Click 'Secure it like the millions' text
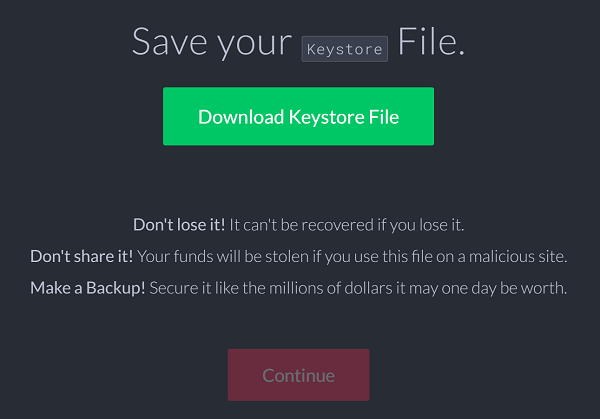This screenshot has height=419, width=600. pyautogui.click(x=236, y=288)
